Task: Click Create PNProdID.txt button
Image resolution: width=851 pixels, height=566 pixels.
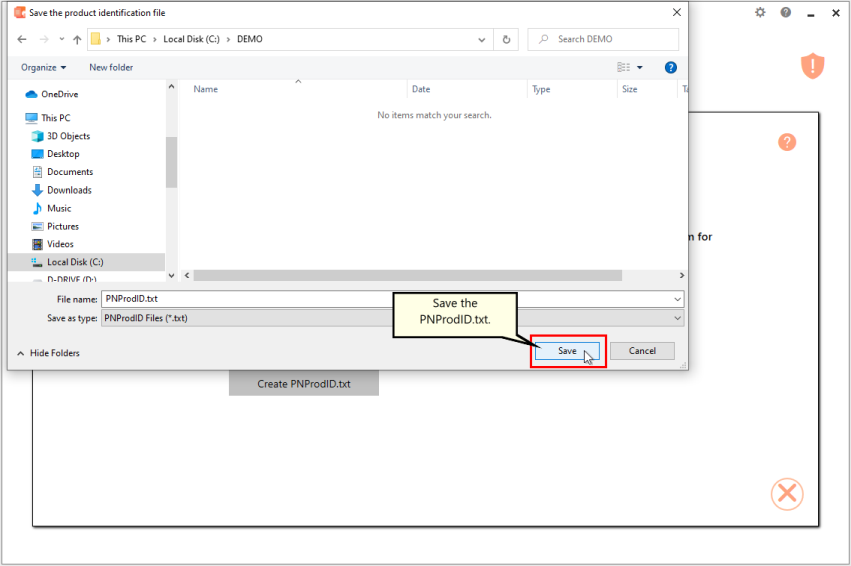Action: pyautogui.click(x=304, y=384)
